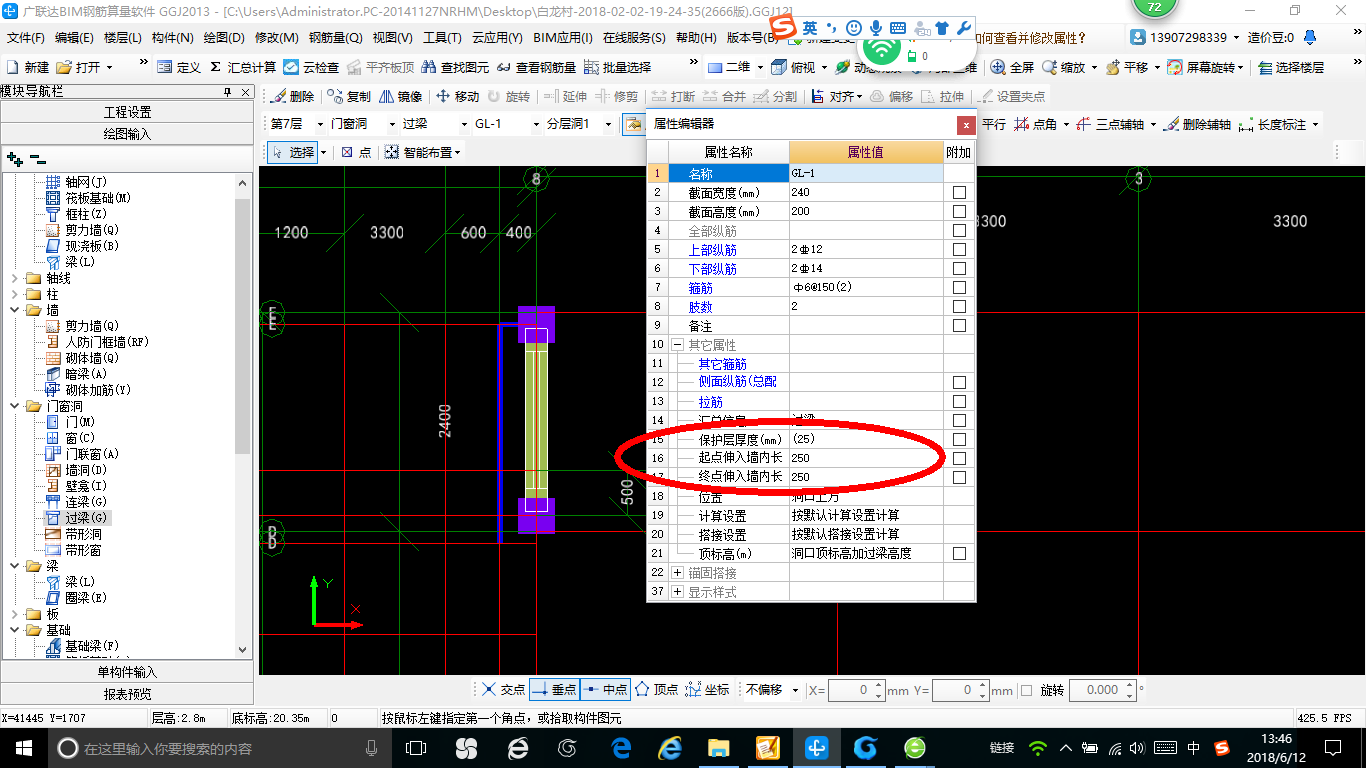The width and height of the screenshot is (1366, 768).
Task: Click the 删除辅轴 delete auxiliary axis tool
Action: click(1197, 124)
